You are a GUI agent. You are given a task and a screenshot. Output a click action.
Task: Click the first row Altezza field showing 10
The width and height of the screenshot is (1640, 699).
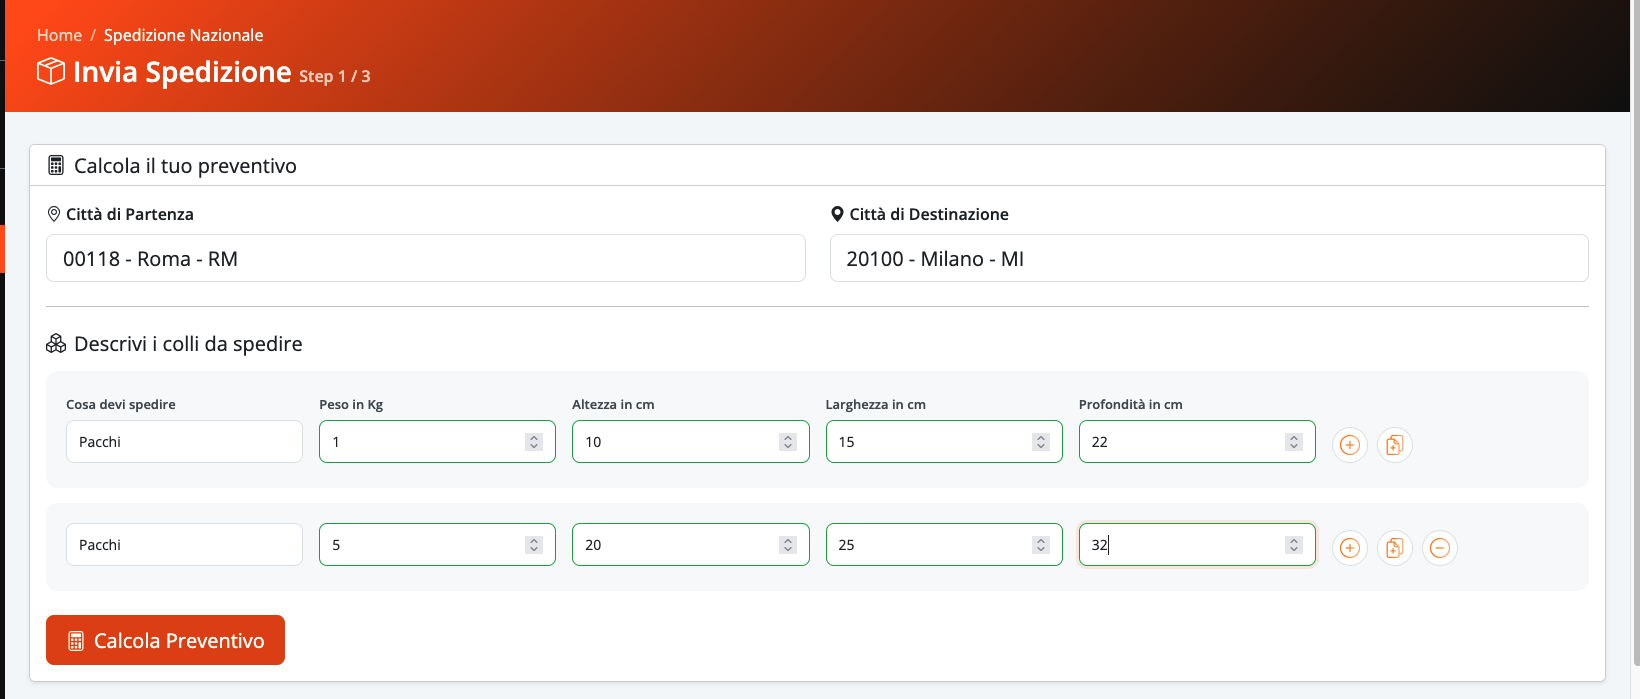pos(690,442)
